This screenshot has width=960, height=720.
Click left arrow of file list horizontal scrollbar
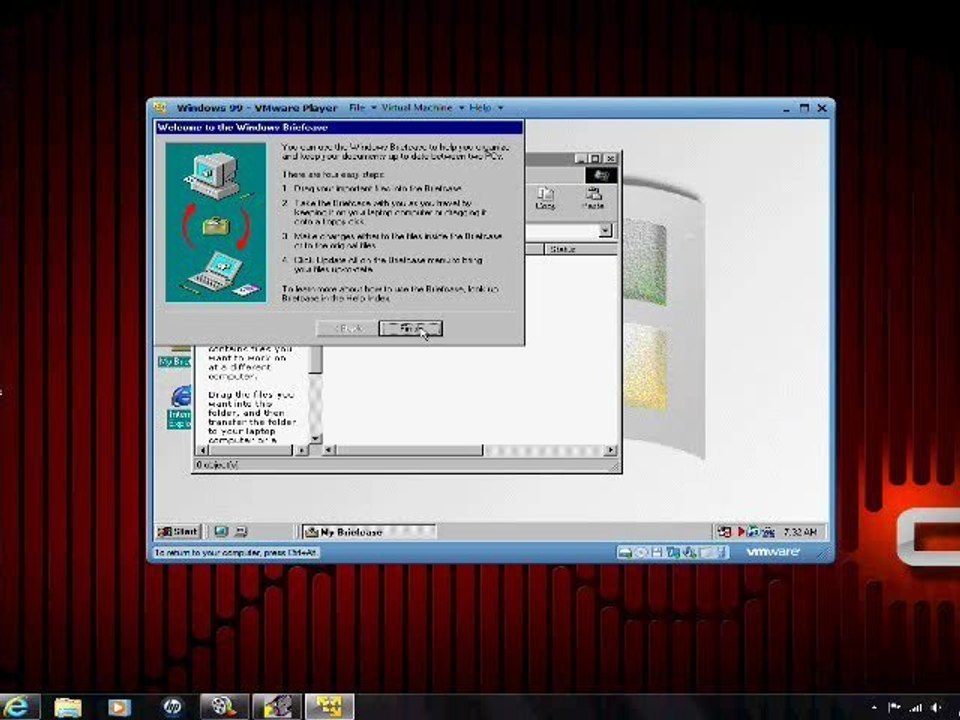(329, 450)
